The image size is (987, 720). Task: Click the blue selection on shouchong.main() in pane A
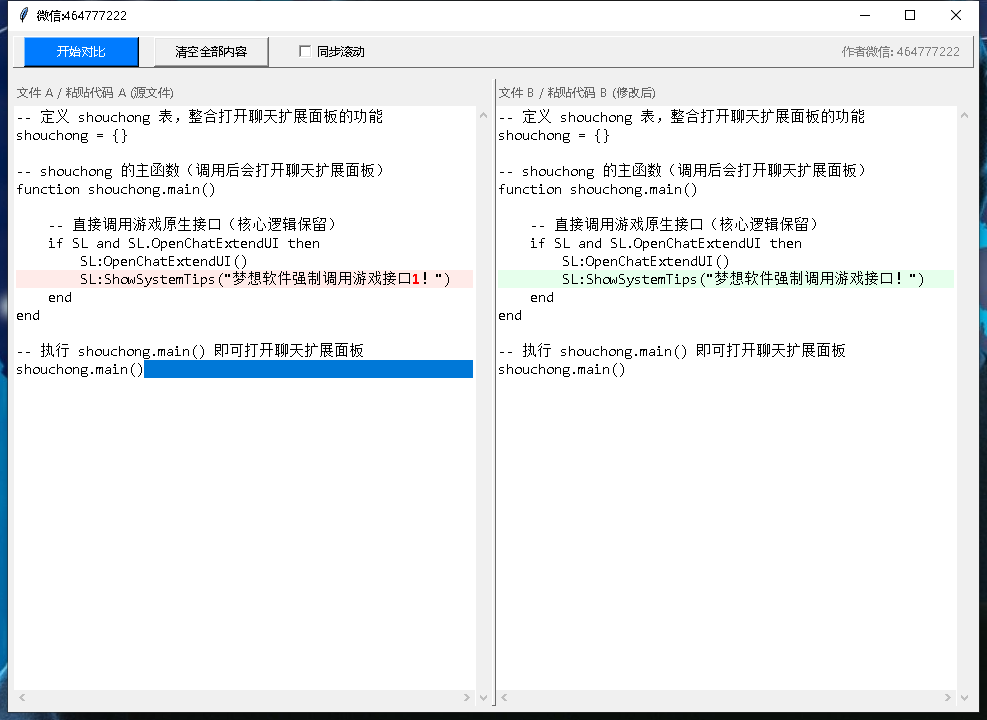(x=300, y=368)
